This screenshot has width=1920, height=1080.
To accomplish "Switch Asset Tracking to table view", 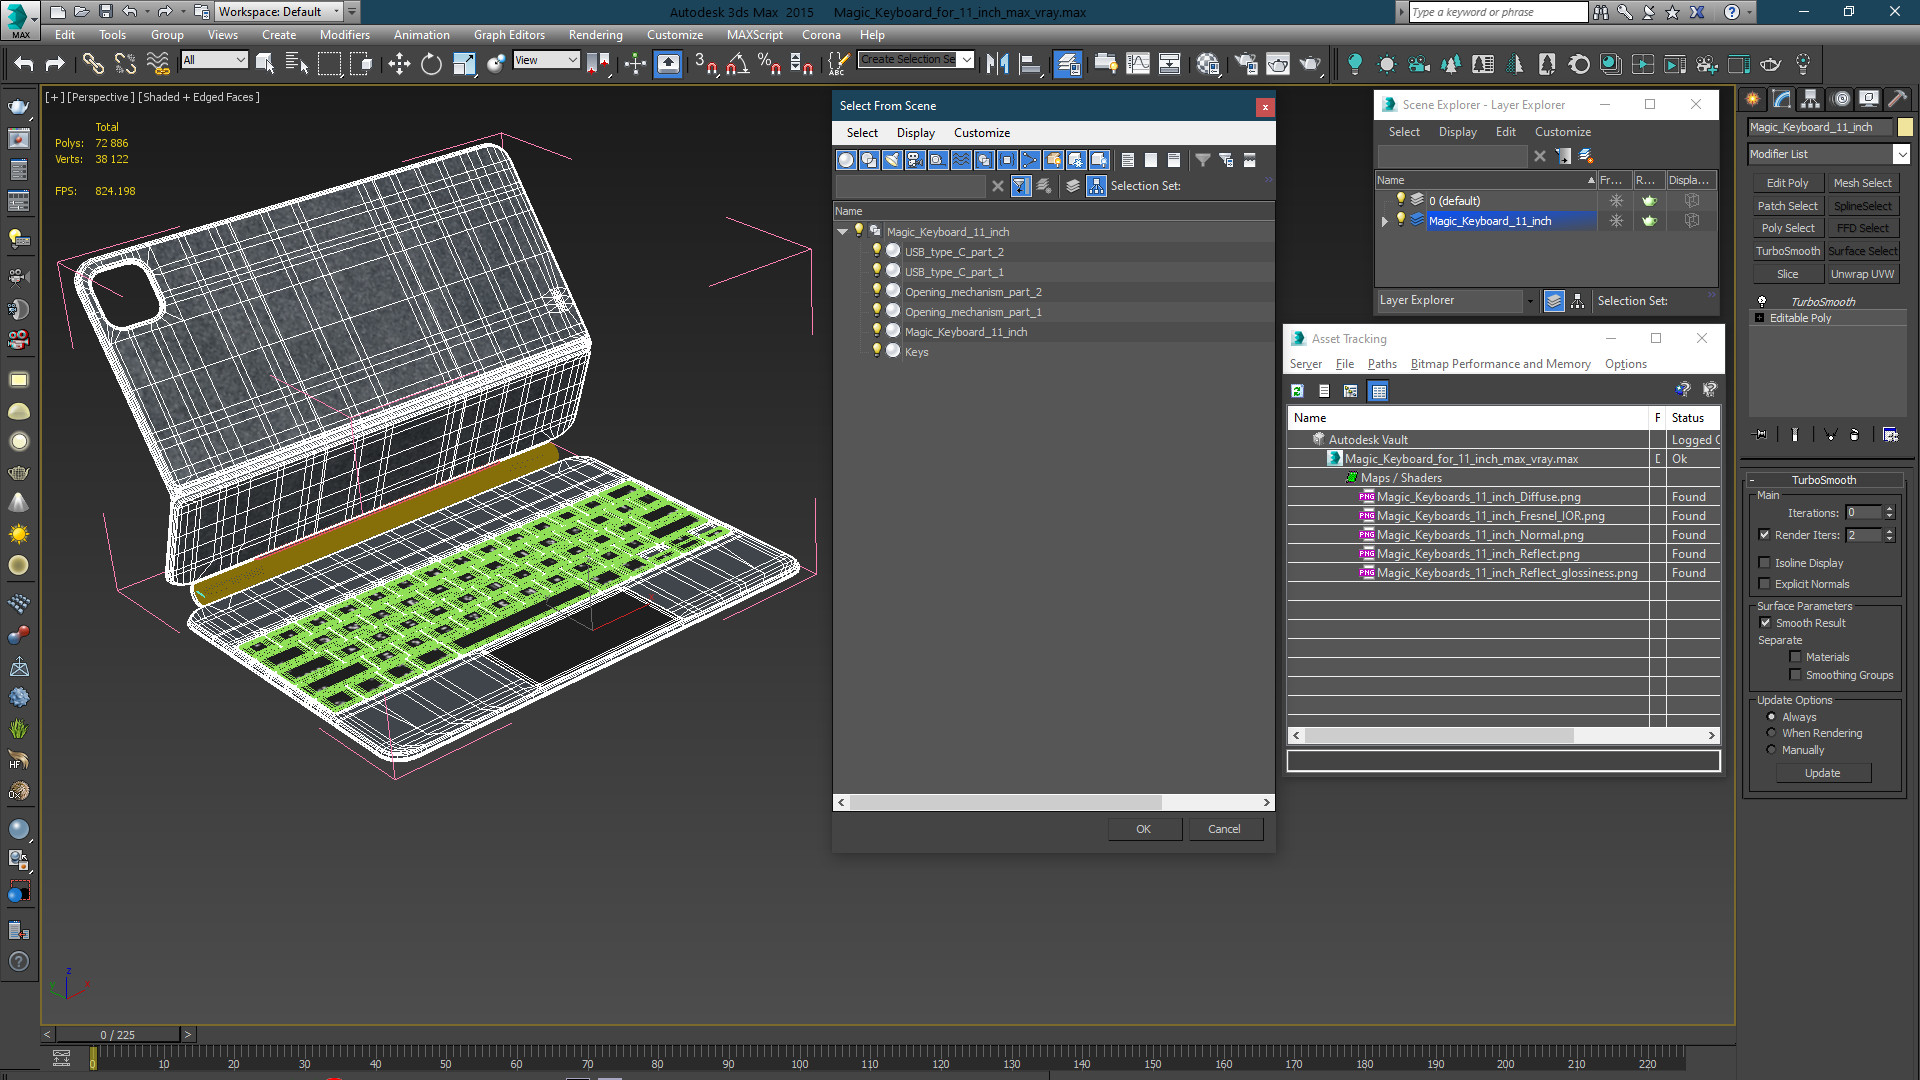I will pos(1379,391).
